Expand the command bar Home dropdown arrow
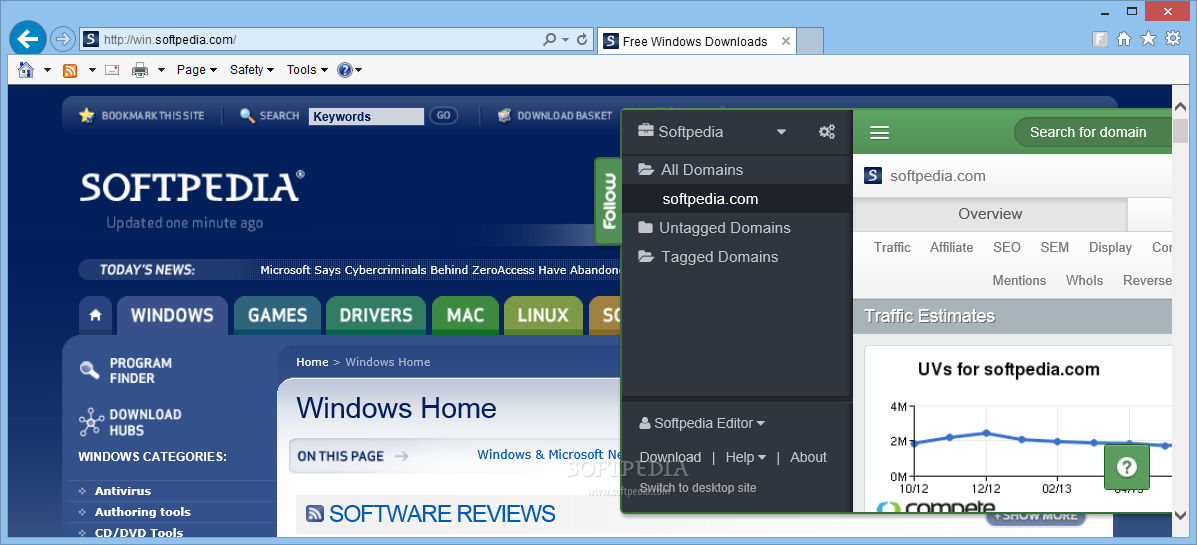The width and height of the screenshot is (1197, 545). [47, 70]
